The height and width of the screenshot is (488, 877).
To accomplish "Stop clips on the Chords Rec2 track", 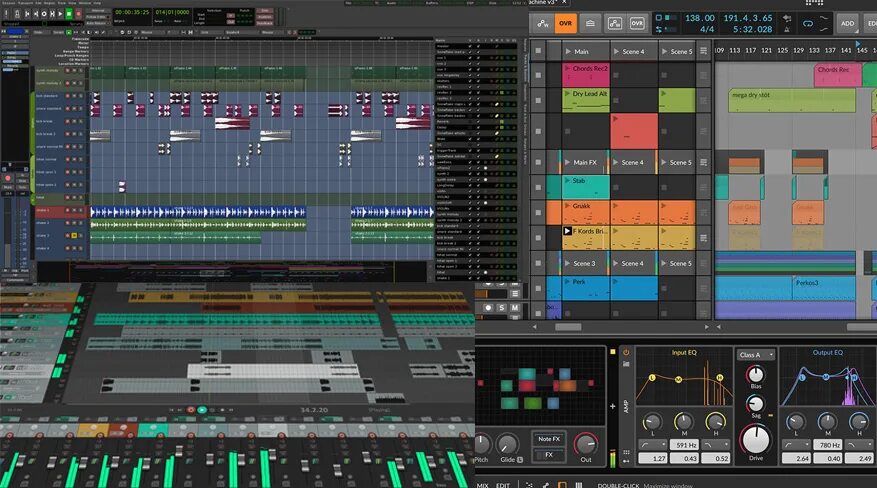I will click(x=538, y=75).
